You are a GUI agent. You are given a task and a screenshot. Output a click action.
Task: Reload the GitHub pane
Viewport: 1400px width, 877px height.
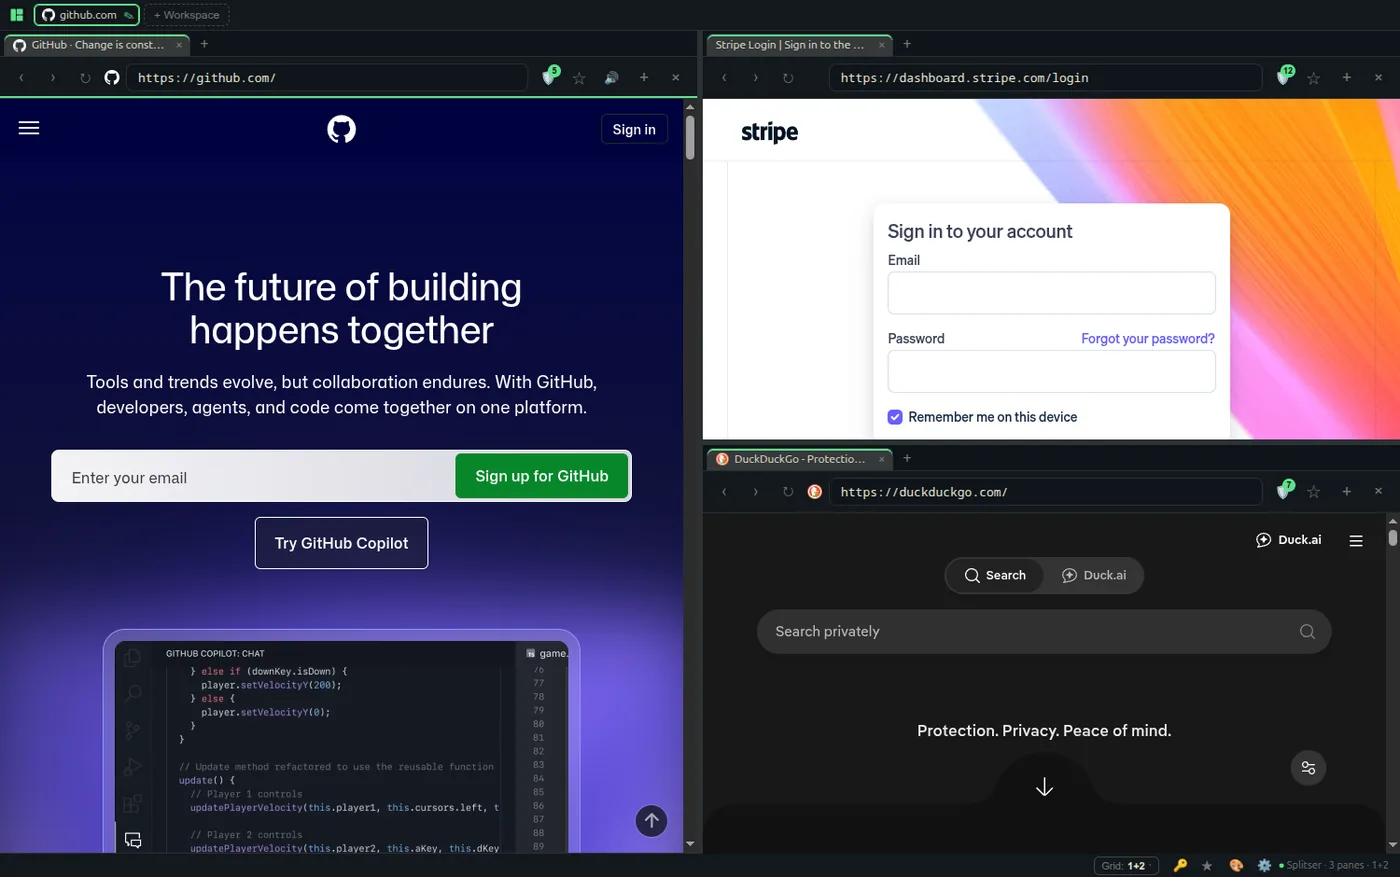pos(85,78)
